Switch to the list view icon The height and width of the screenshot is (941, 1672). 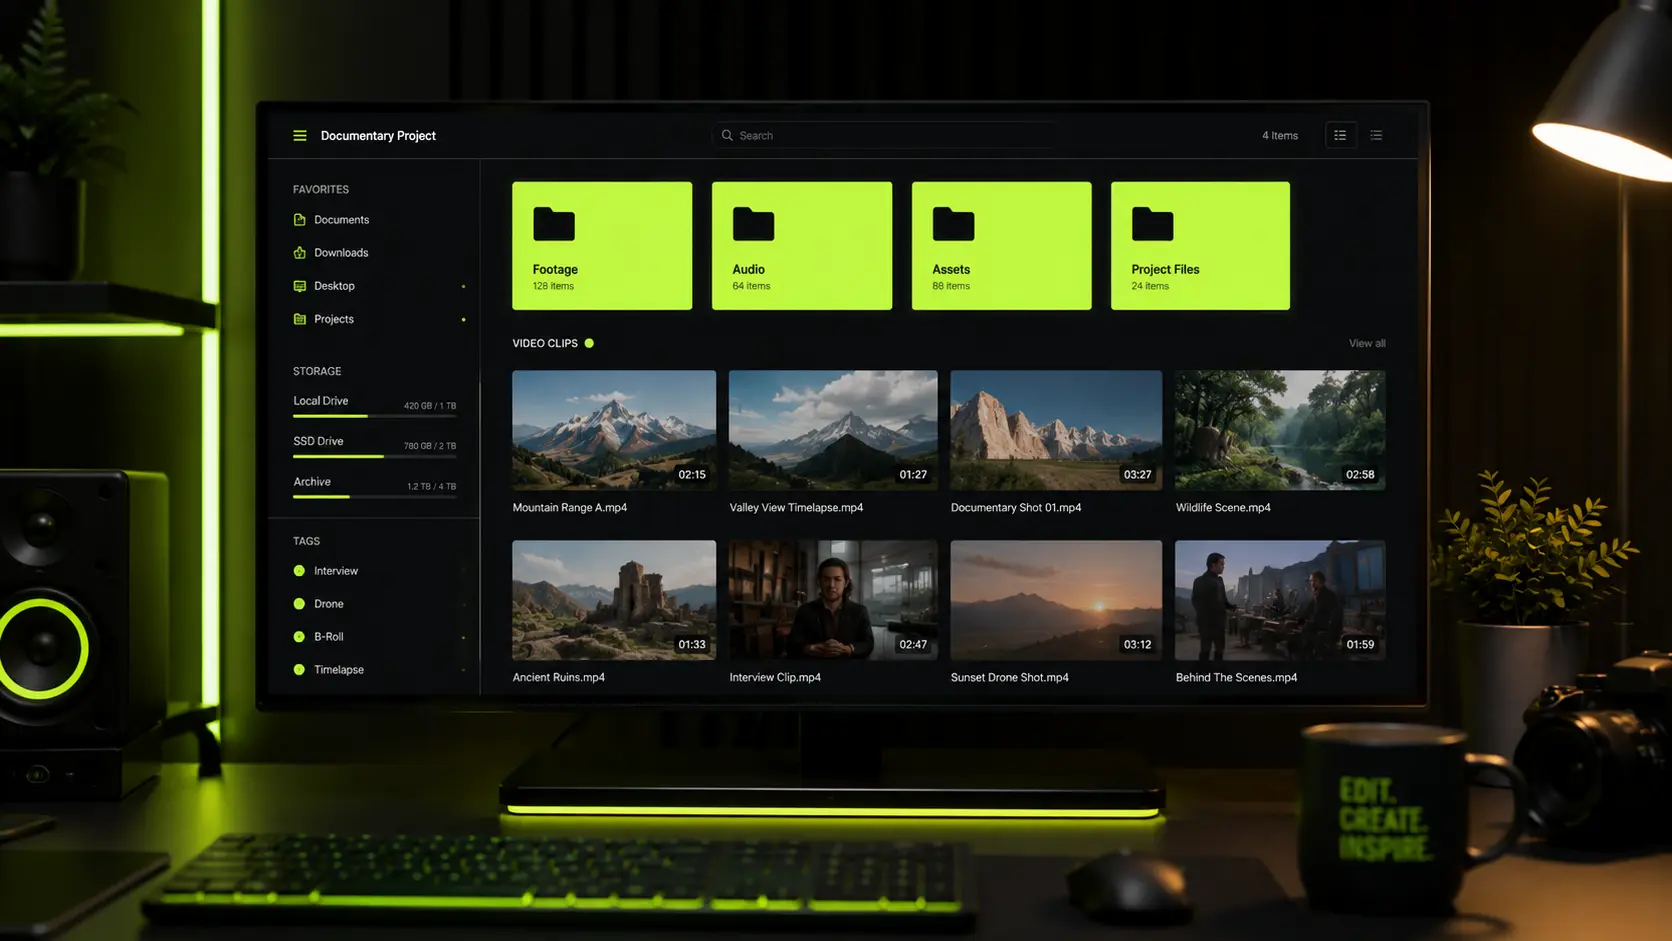click(1376, 135)
